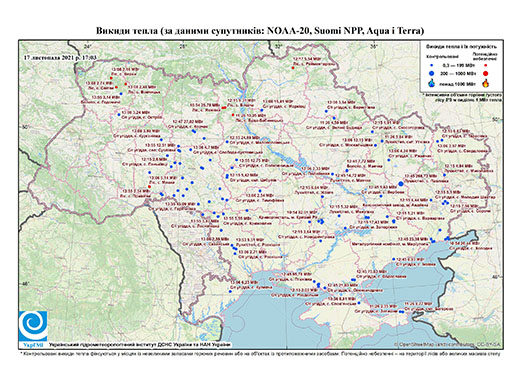
Task: Click the Викиди тепла map title
Action: 260,31
